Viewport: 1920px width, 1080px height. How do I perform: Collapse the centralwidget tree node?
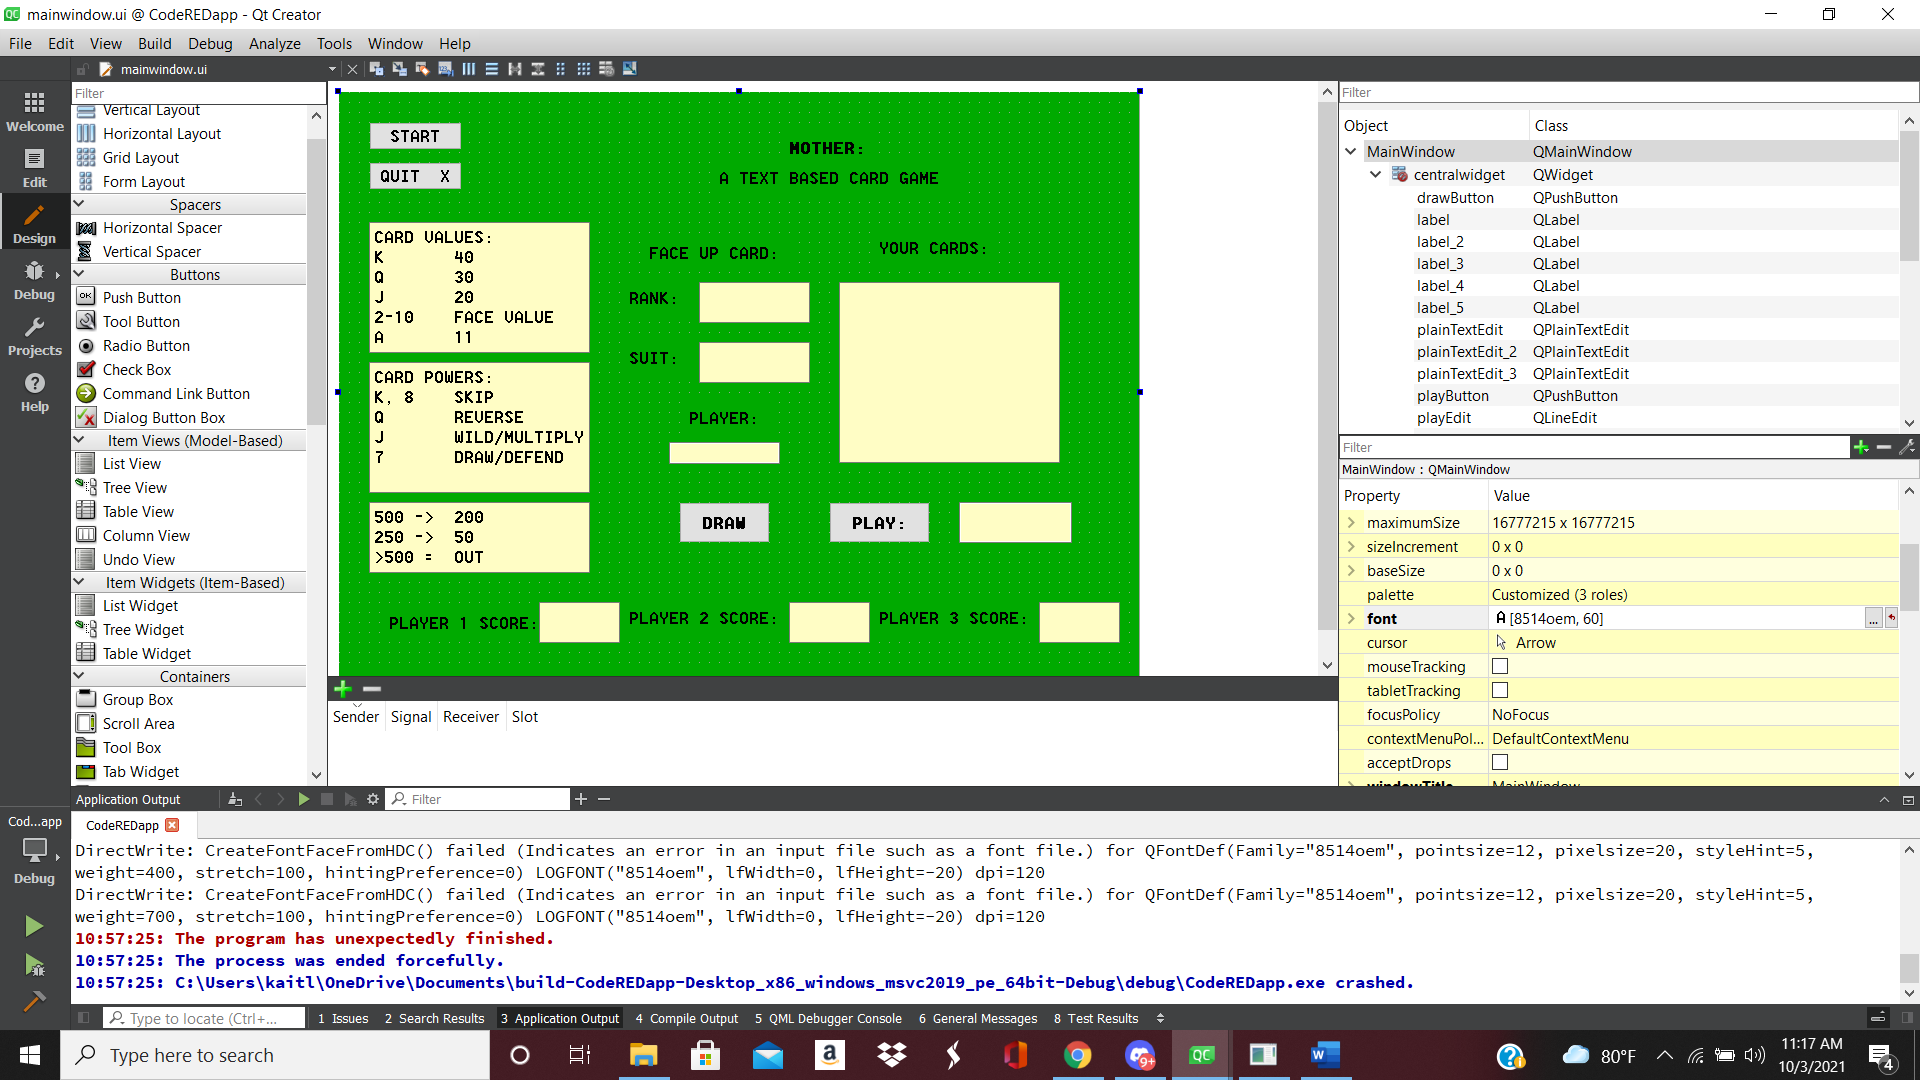(x=1375, y=174)
